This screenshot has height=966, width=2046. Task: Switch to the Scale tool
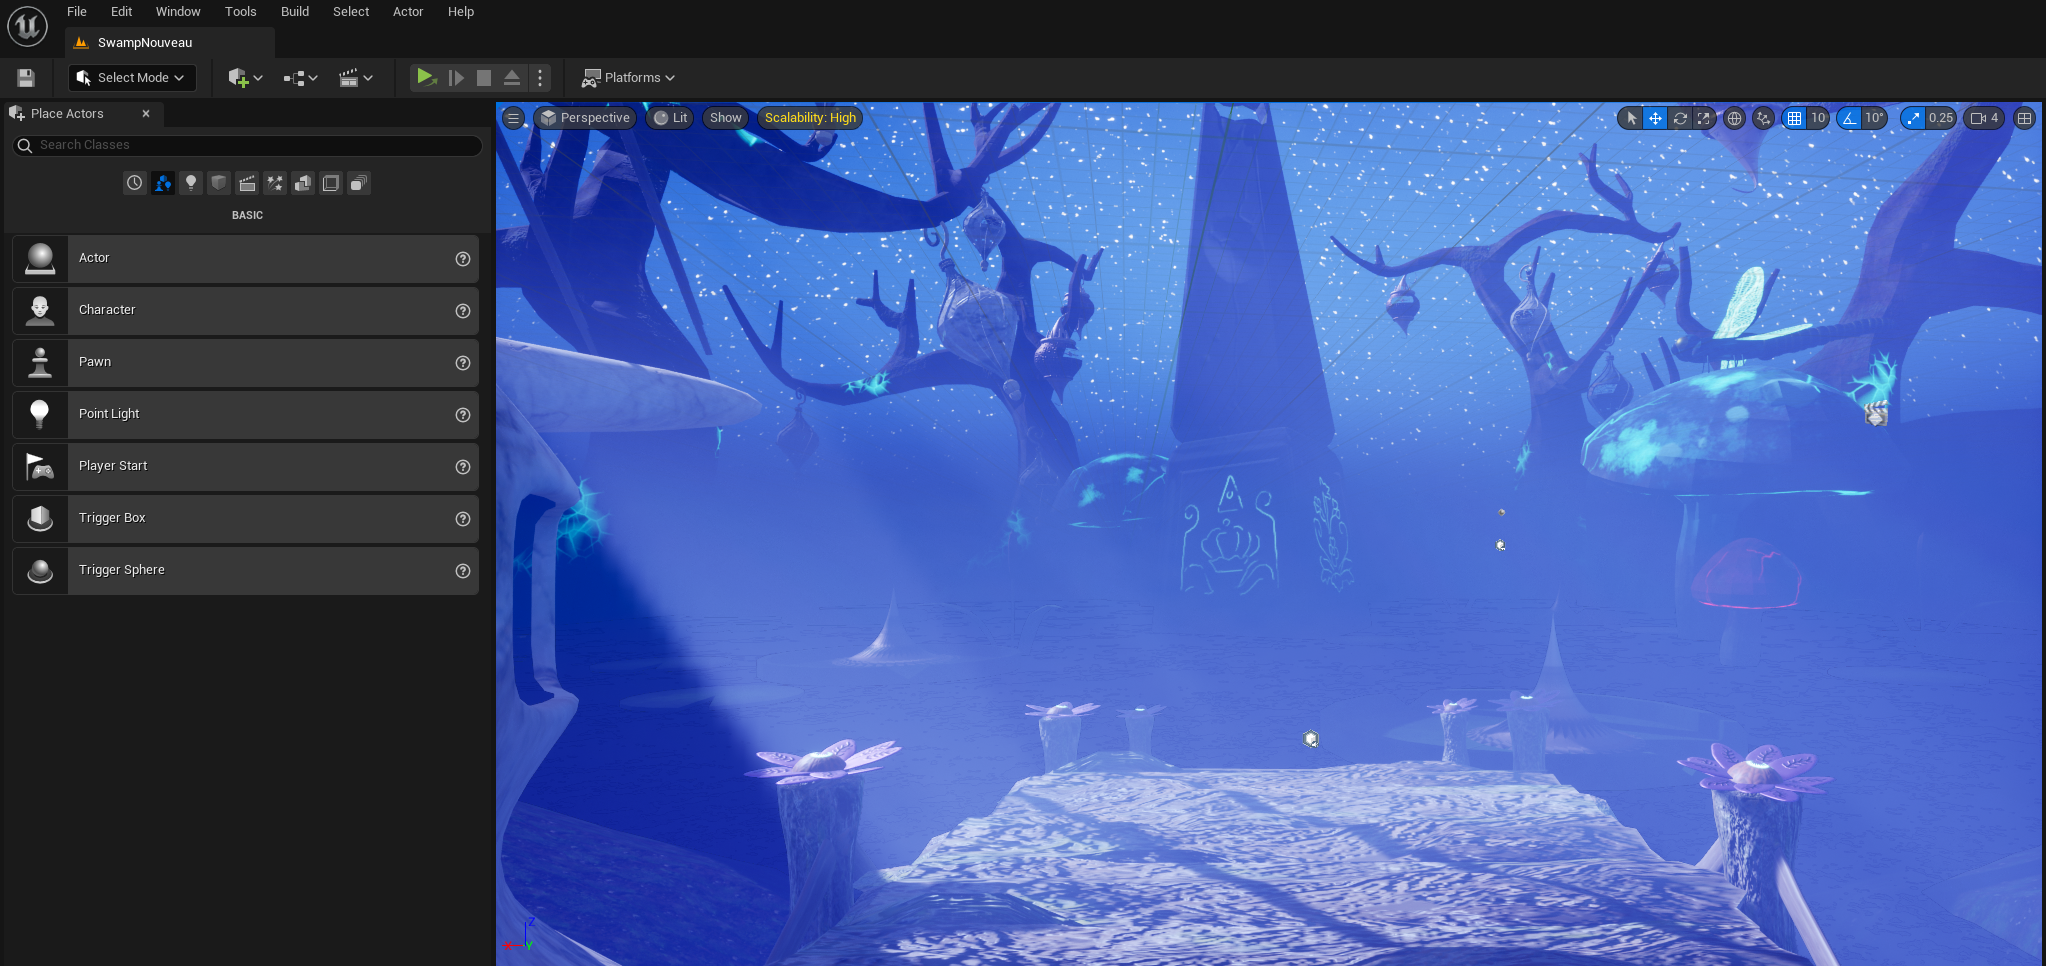pyautogui.click(x=1703, y=118)
